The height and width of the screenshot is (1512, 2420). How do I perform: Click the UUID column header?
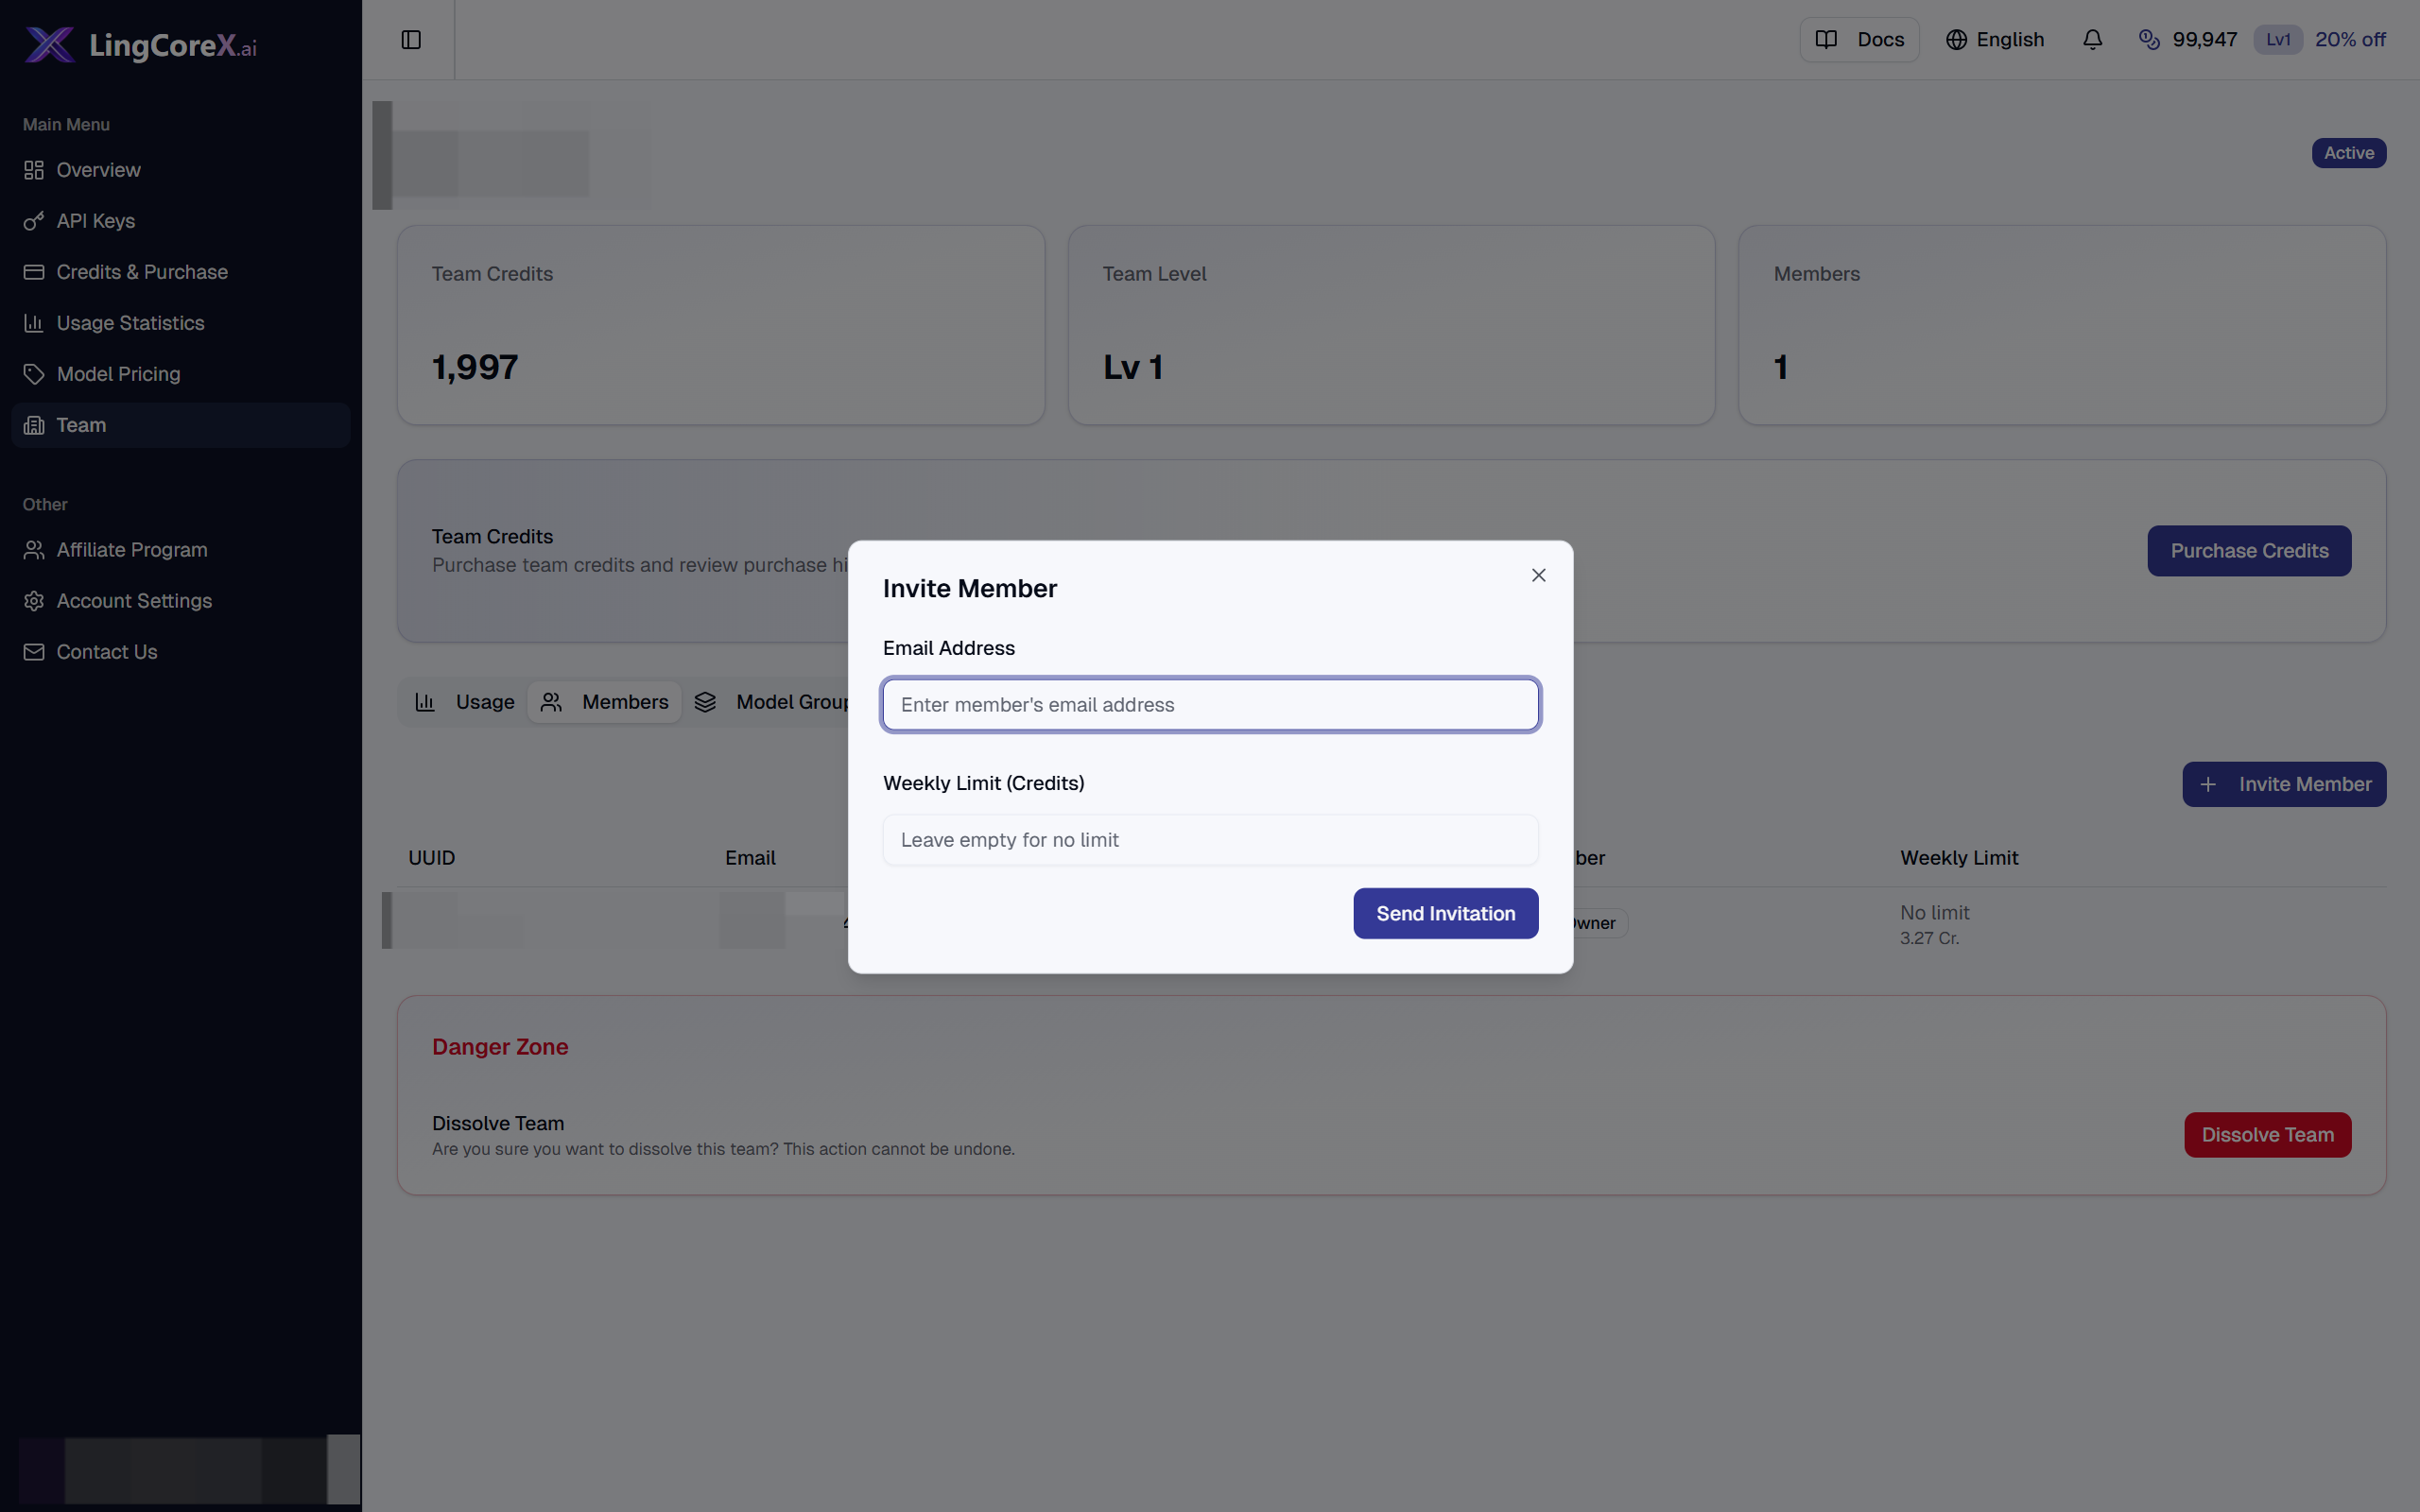tap(432, 858)
